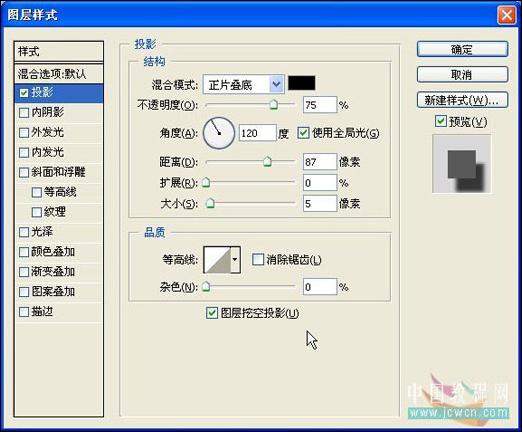Toggle the 图层挖空投影 checkbox
Screen dimensions: 522x432
click(212, 313)
